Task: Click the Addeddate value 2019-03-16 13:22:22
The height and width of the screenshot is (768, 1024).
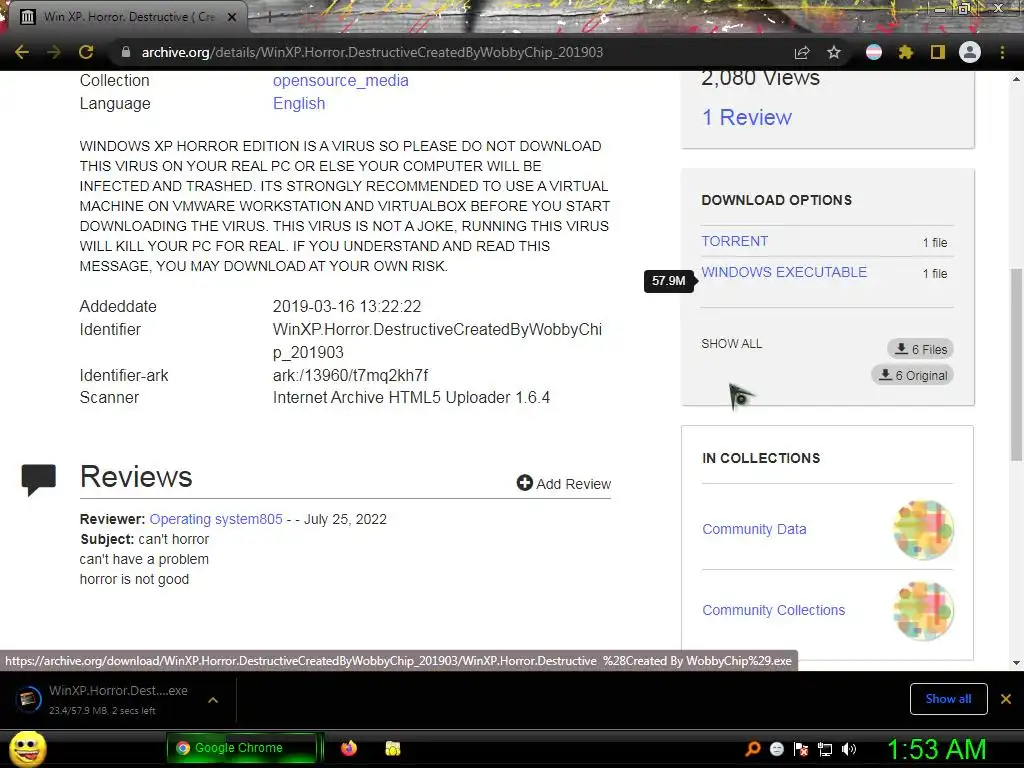Action: point(347,306)
